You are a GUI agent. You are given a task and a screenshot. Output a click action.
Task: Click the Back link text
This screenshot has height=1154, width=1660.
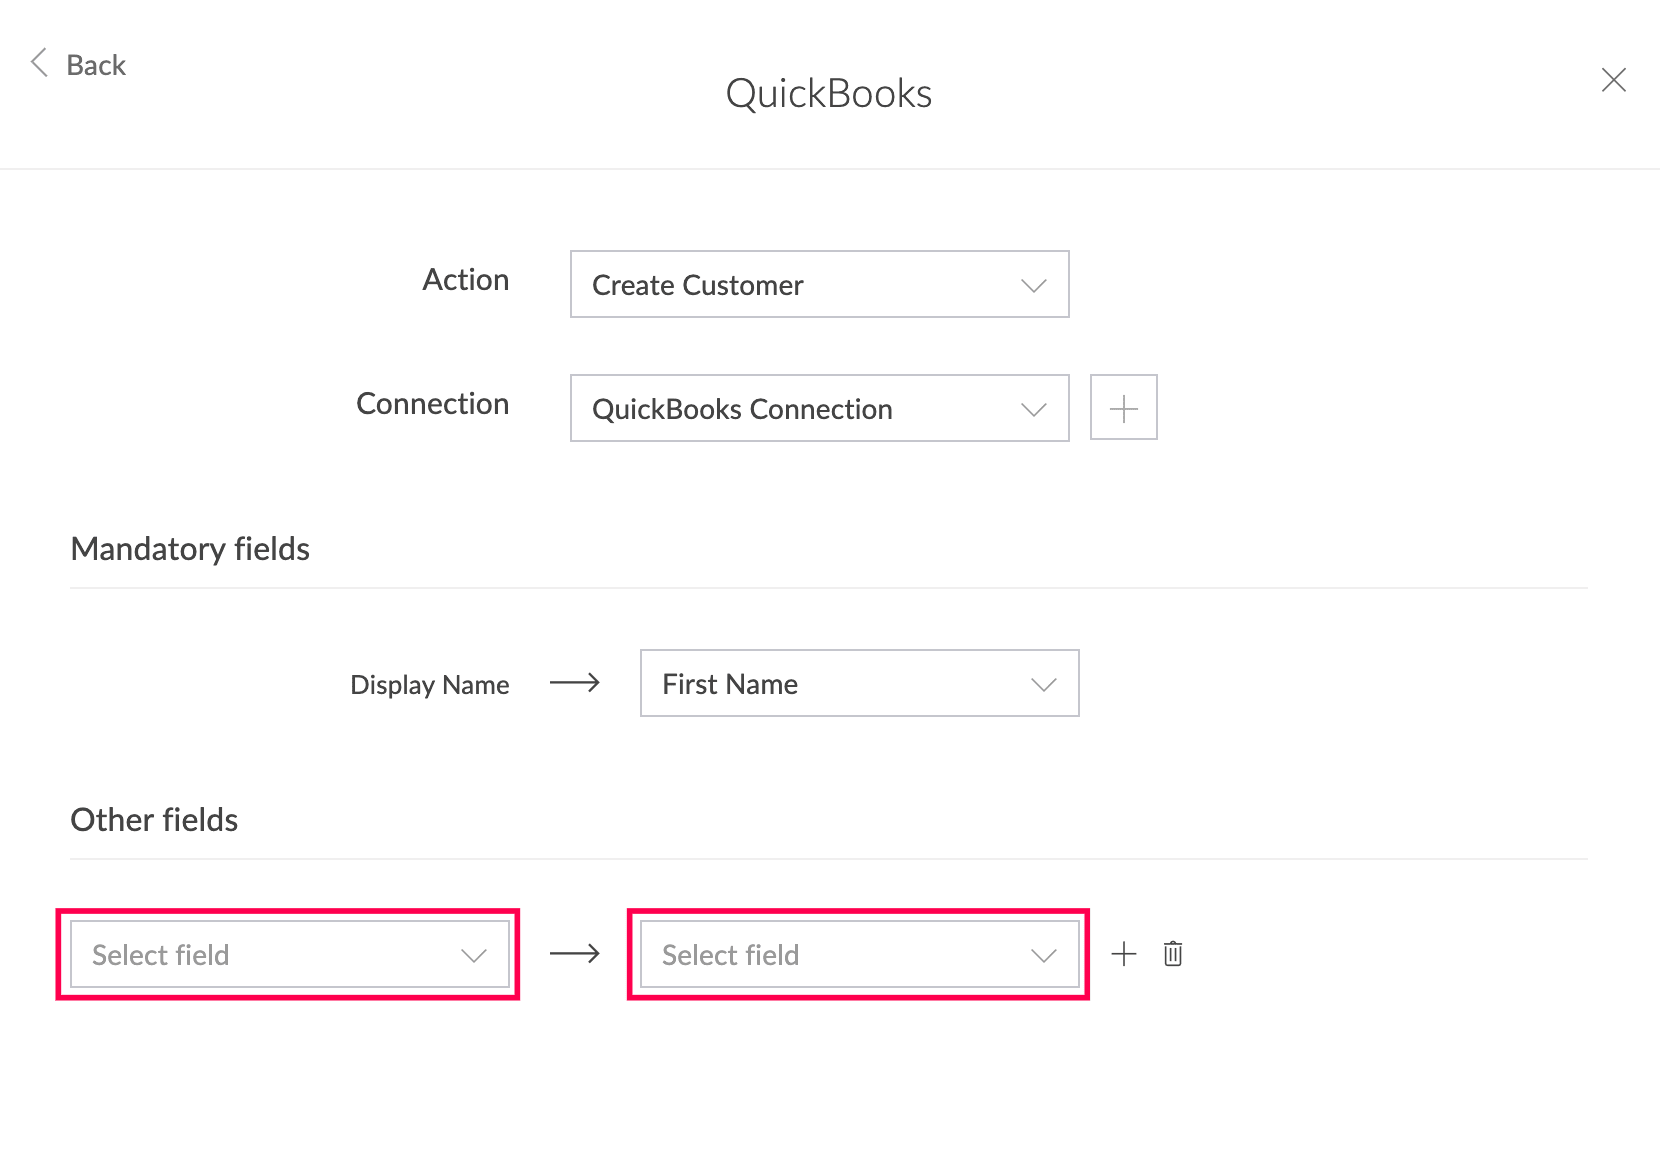coord(96,65)
